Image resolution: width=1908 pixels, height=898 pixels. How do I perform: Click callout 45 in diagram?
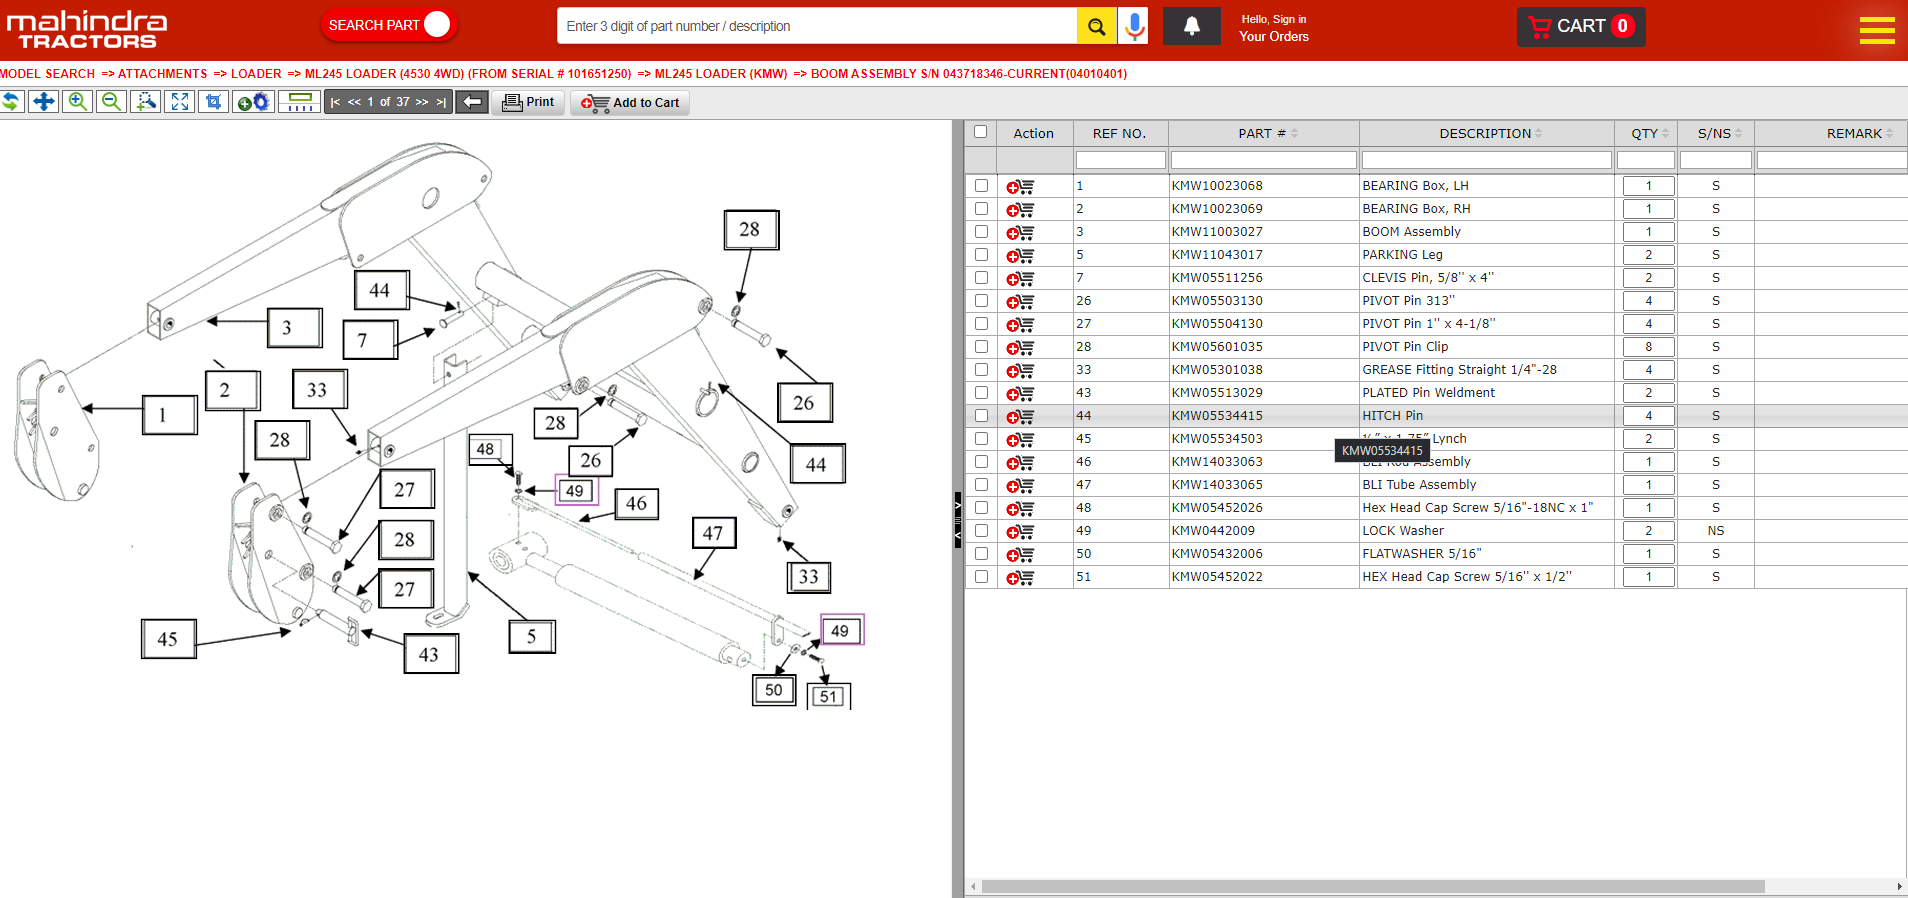pos(168,639)
